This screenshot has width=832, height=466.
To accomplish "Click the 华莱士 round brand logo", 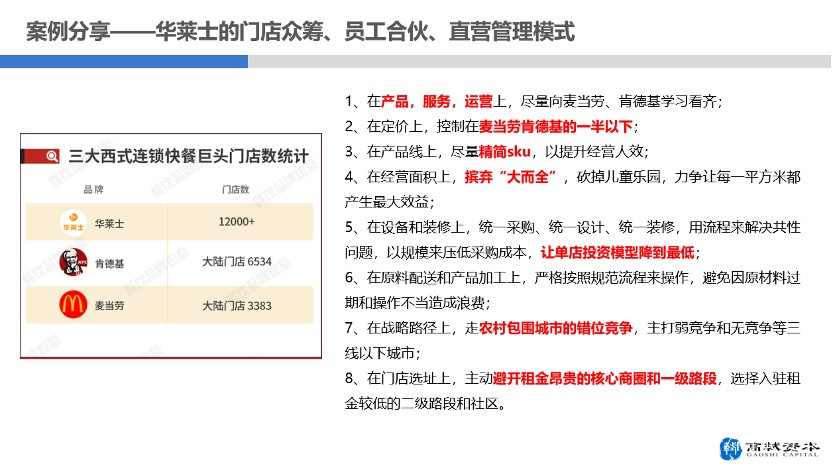I will [73, 222].
